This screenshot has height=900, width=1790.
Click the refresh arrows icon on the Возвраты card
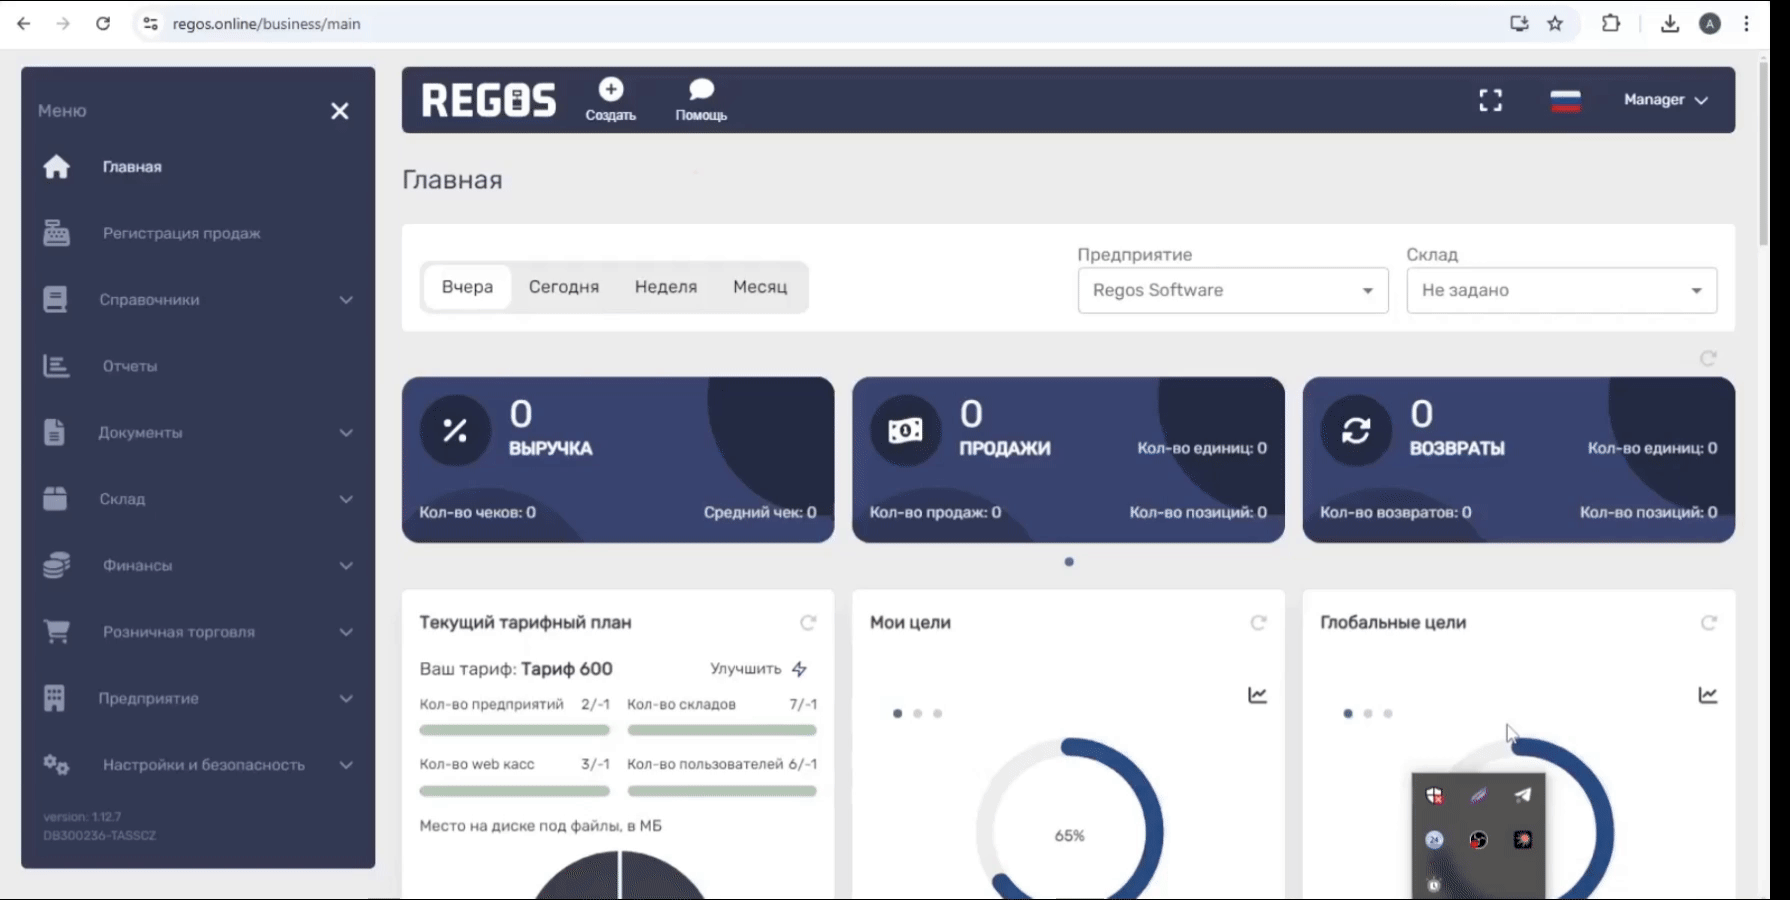pyautogui.click(x=1356, y=431)
